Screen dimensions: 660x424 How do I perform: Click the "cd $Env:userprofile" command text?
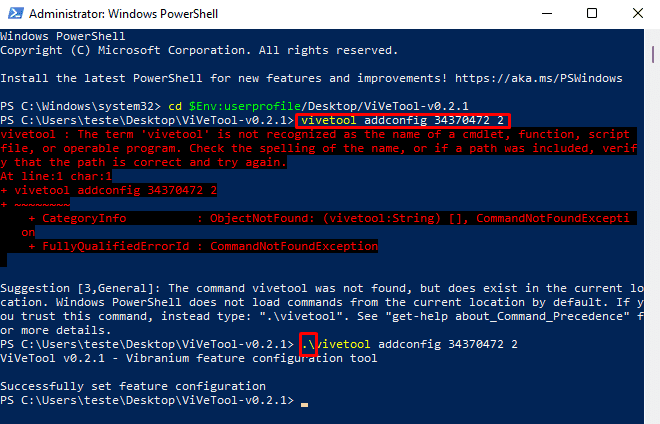(234, 106)
